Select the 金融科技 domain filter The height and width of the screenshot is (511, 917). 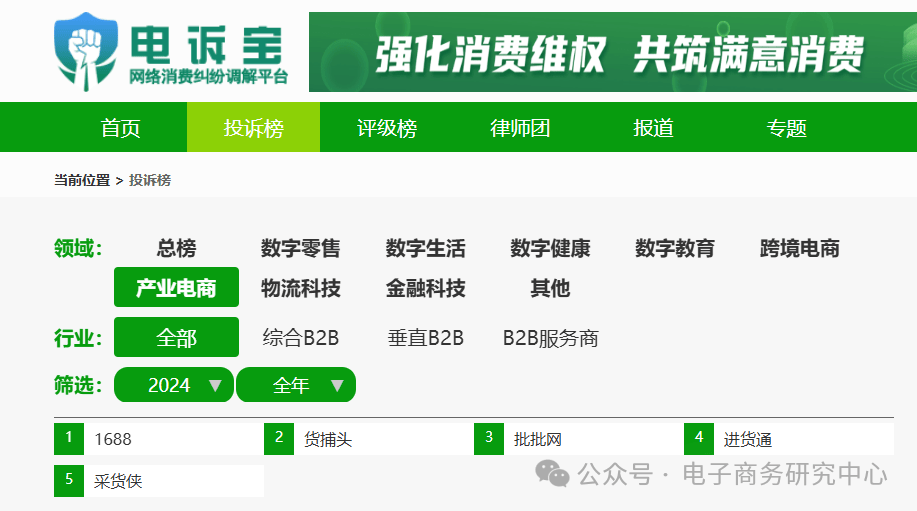tap(426, 288)
